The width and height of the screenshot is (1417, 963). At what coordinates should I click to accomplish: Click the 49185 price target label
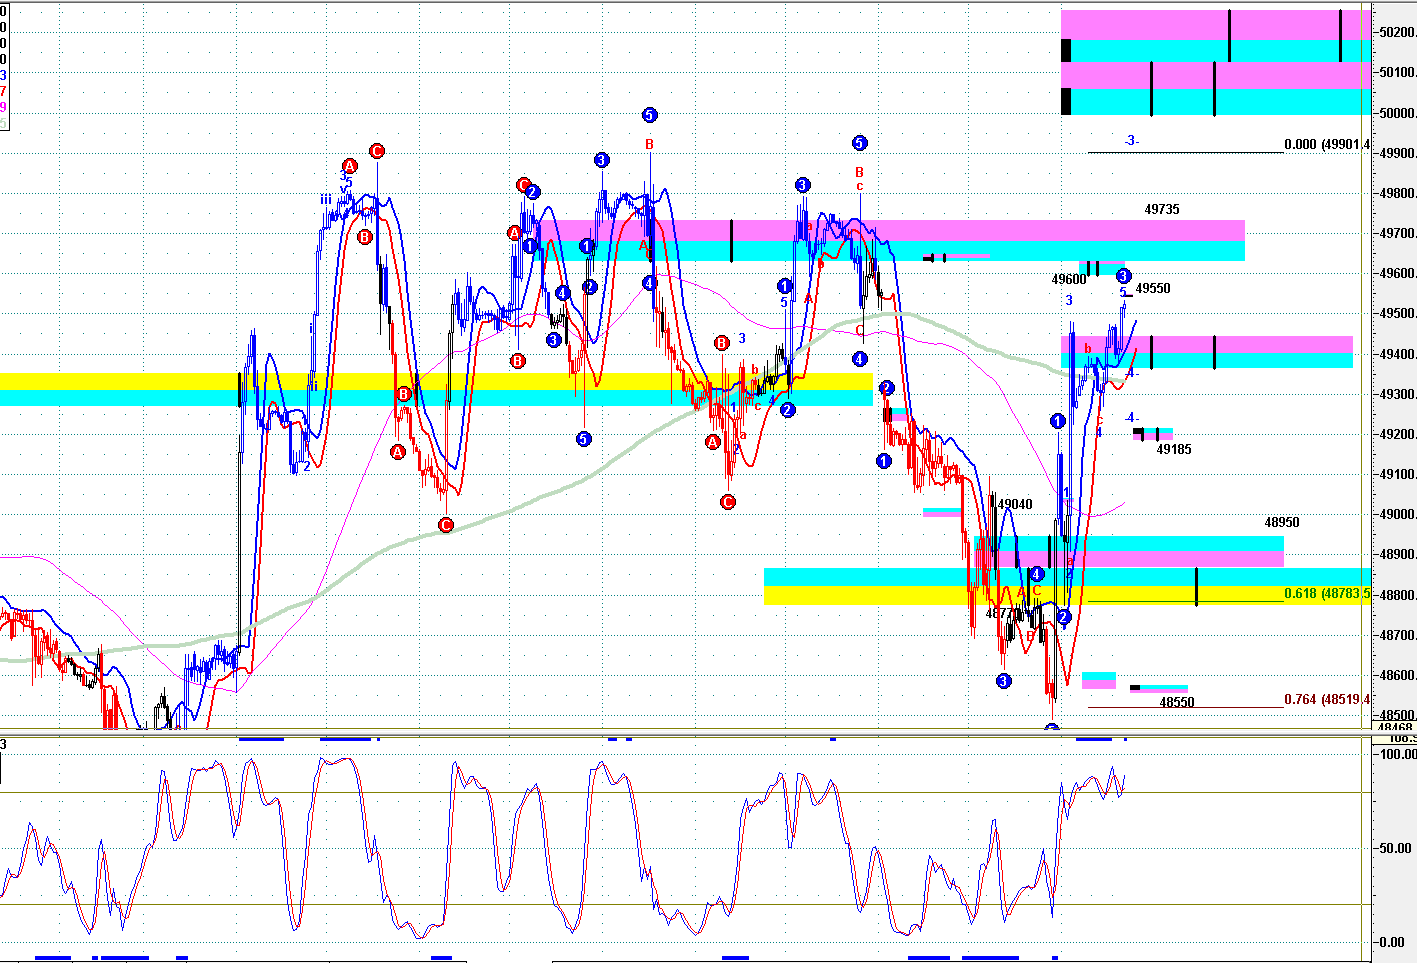click(x=1173, y=449)
